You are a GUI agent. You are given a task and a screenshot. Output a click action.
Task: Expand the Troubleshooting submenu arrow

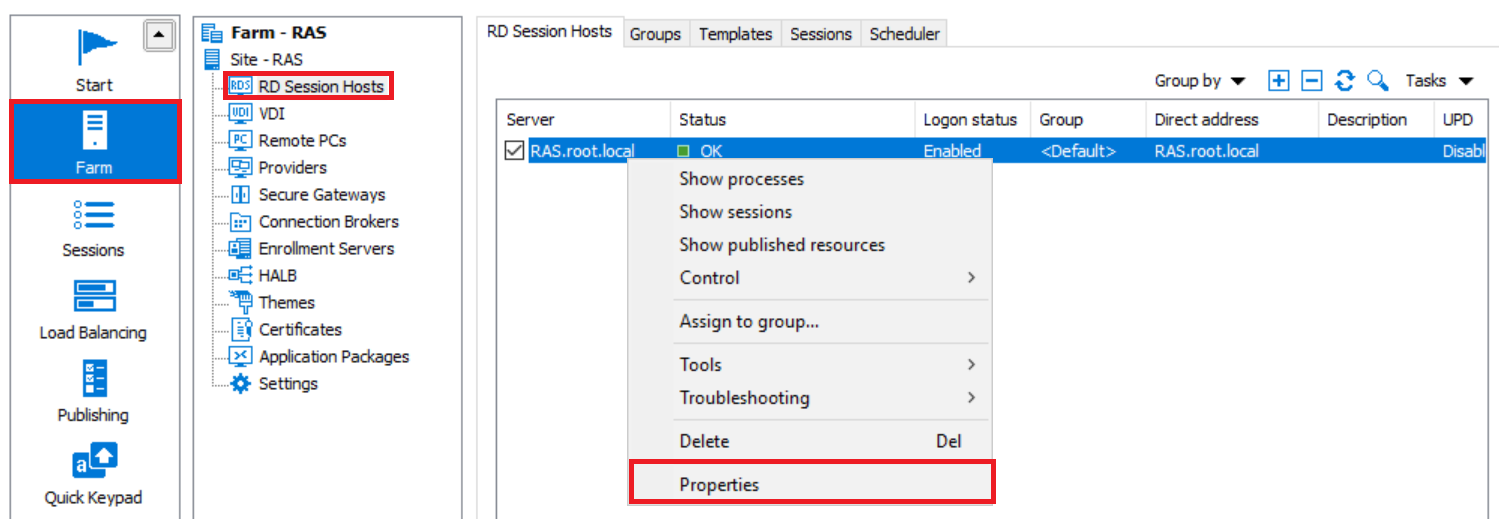pyautogui.click(x=970, y=398)
